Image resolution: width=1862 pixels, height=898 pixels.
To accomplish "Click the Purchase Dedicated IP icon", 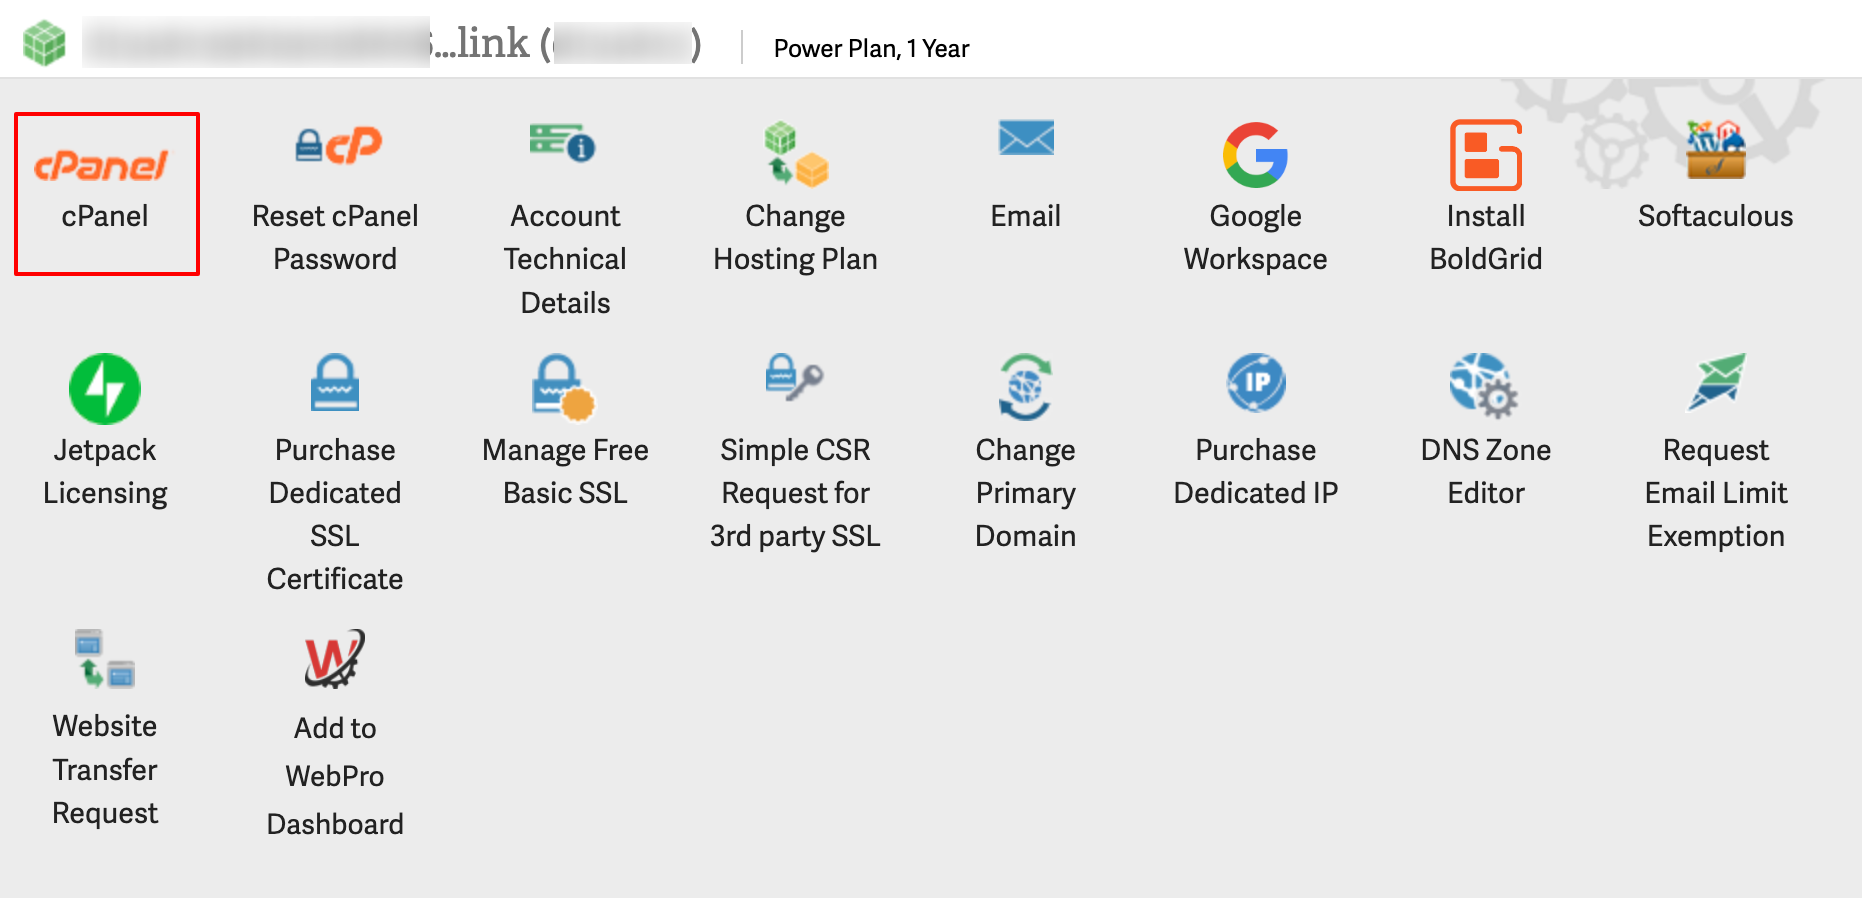I will [x=1256, y=383].
